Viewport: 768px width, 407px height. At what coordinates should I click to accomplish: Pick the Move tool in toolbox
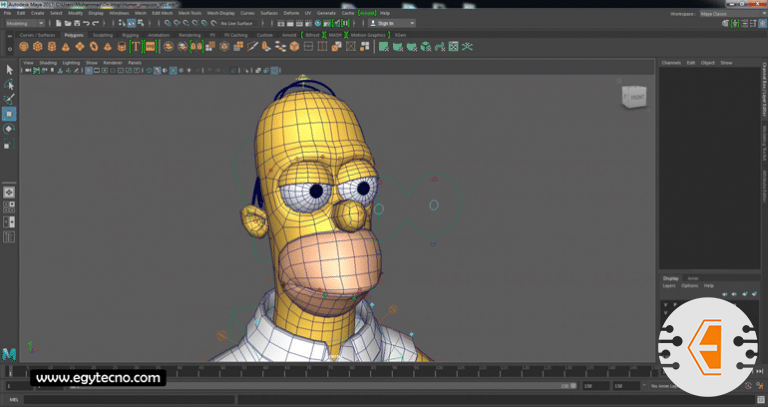point(9,114)
